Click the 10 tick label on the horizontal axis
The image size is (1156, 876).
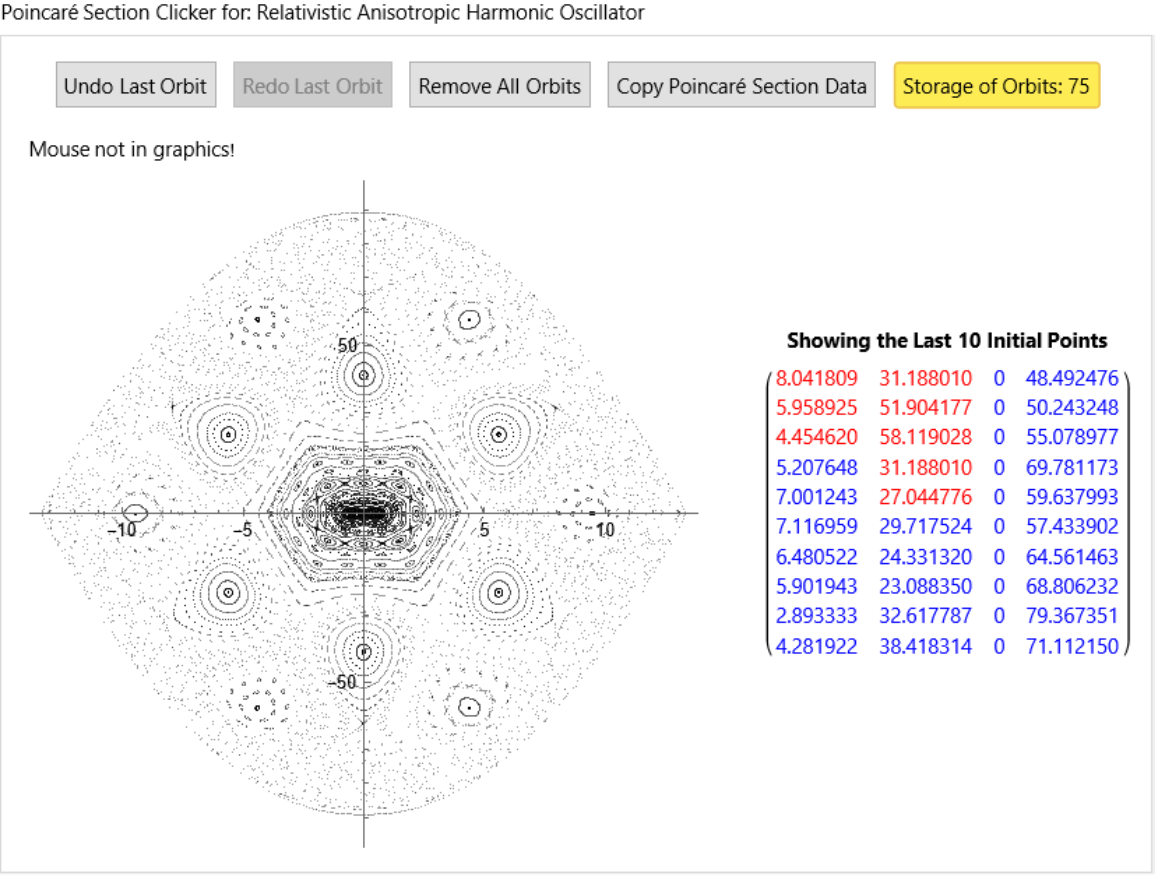pos(605,530)
